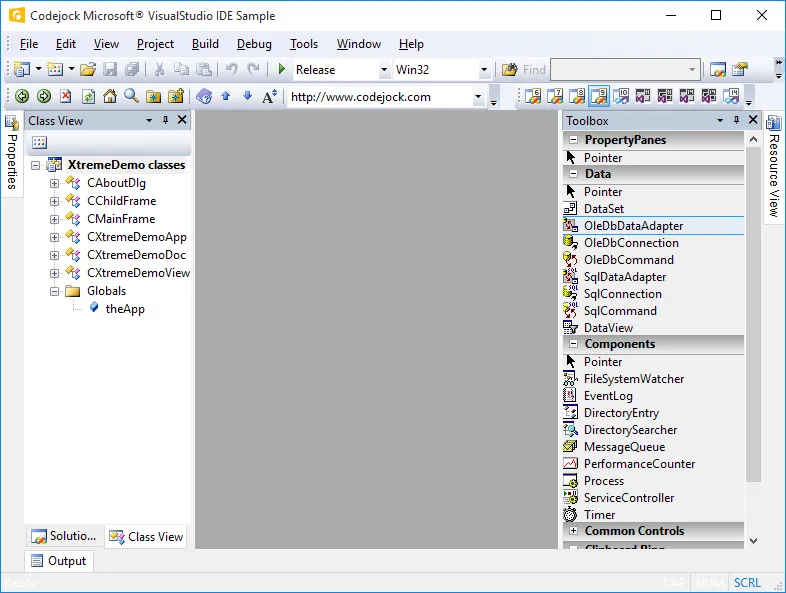Click the Favorites folder star icon

[x=153, y=96]
